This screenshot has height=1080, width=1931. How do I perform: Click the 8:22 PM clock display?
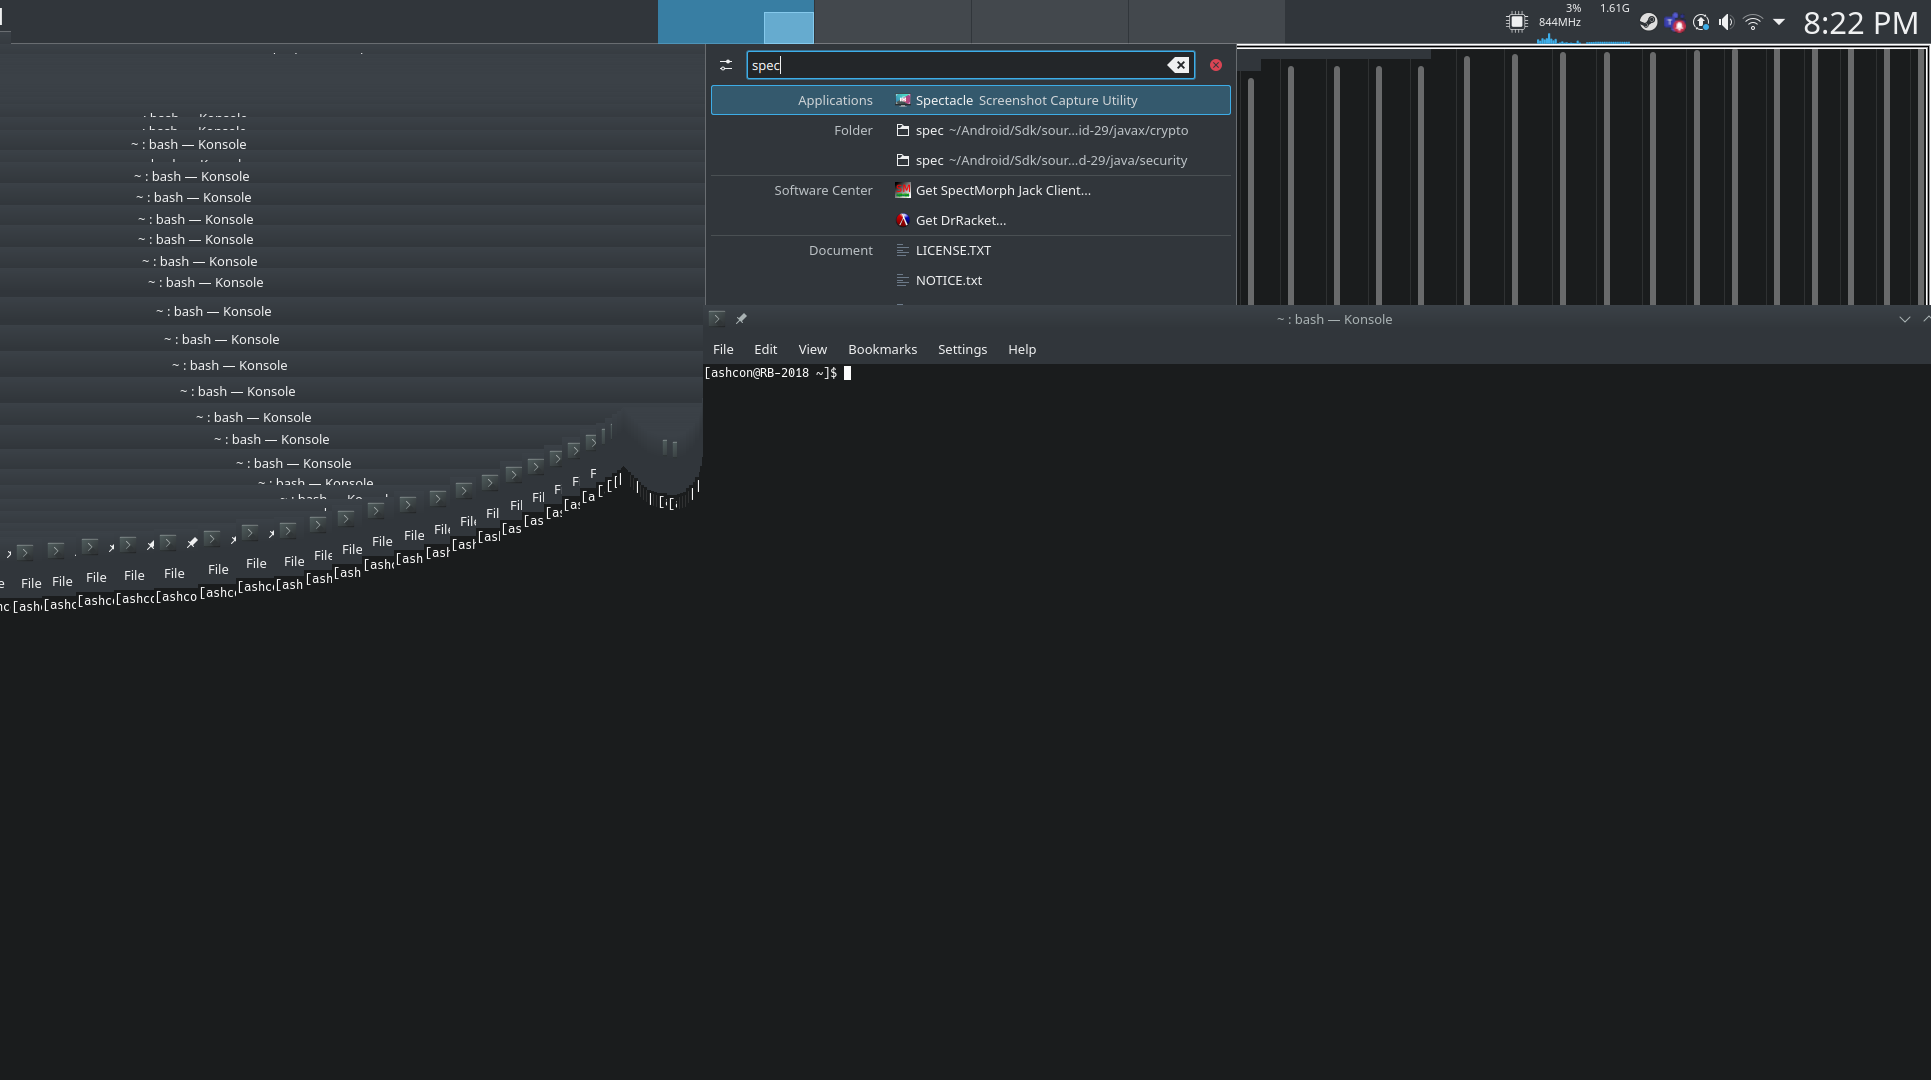(x=1862, y=21)
